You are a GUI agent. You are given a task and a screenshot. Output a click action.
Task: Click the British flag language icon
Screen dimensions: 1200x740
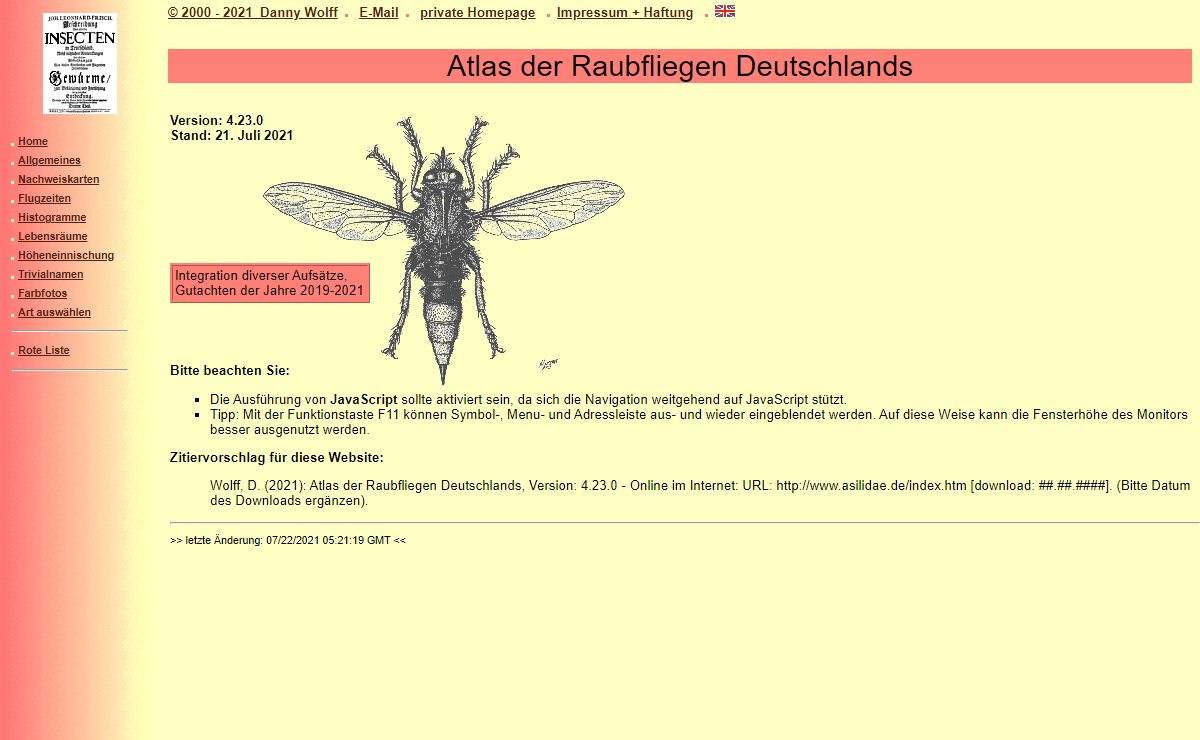[725, 11]
